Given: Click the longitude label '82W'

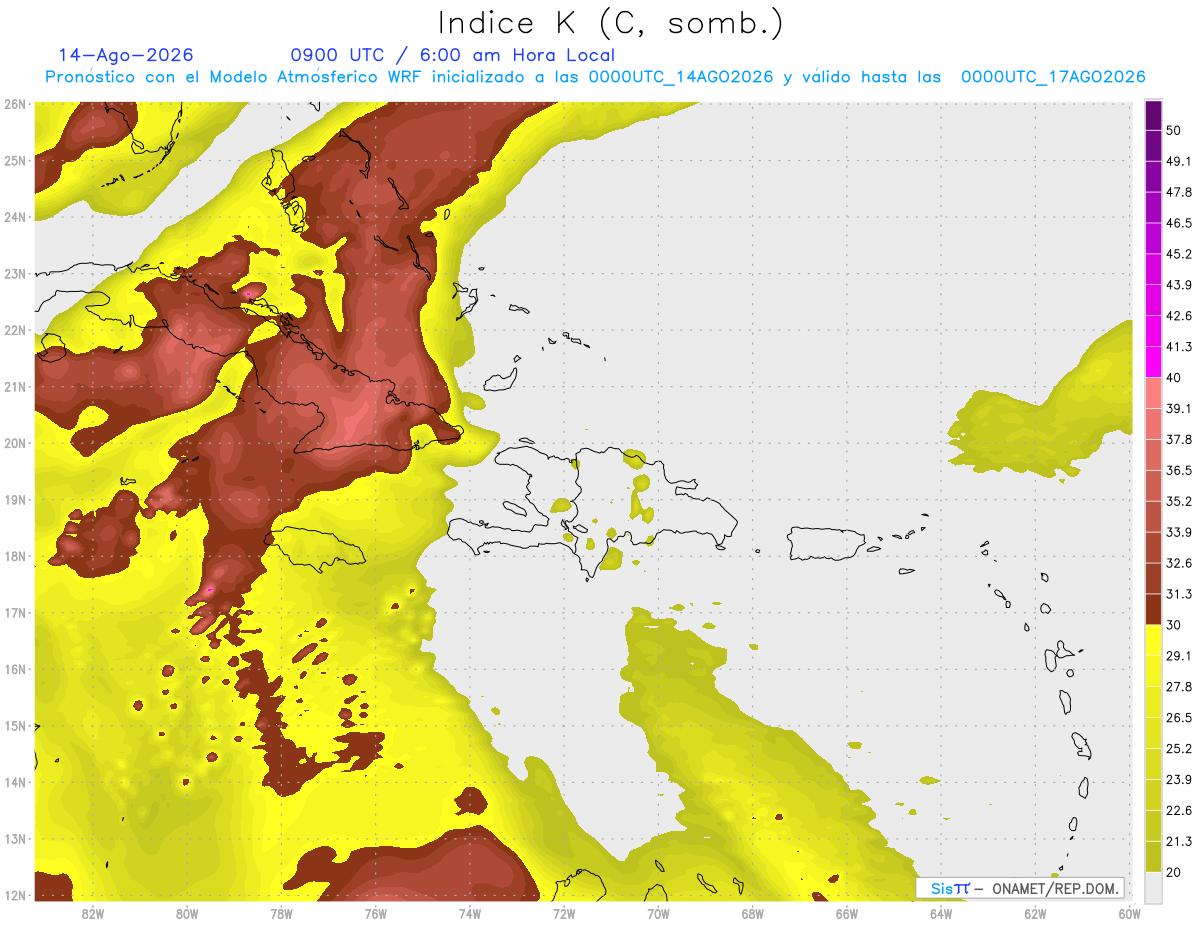Looking at the screenshot, I should (93, 913).
